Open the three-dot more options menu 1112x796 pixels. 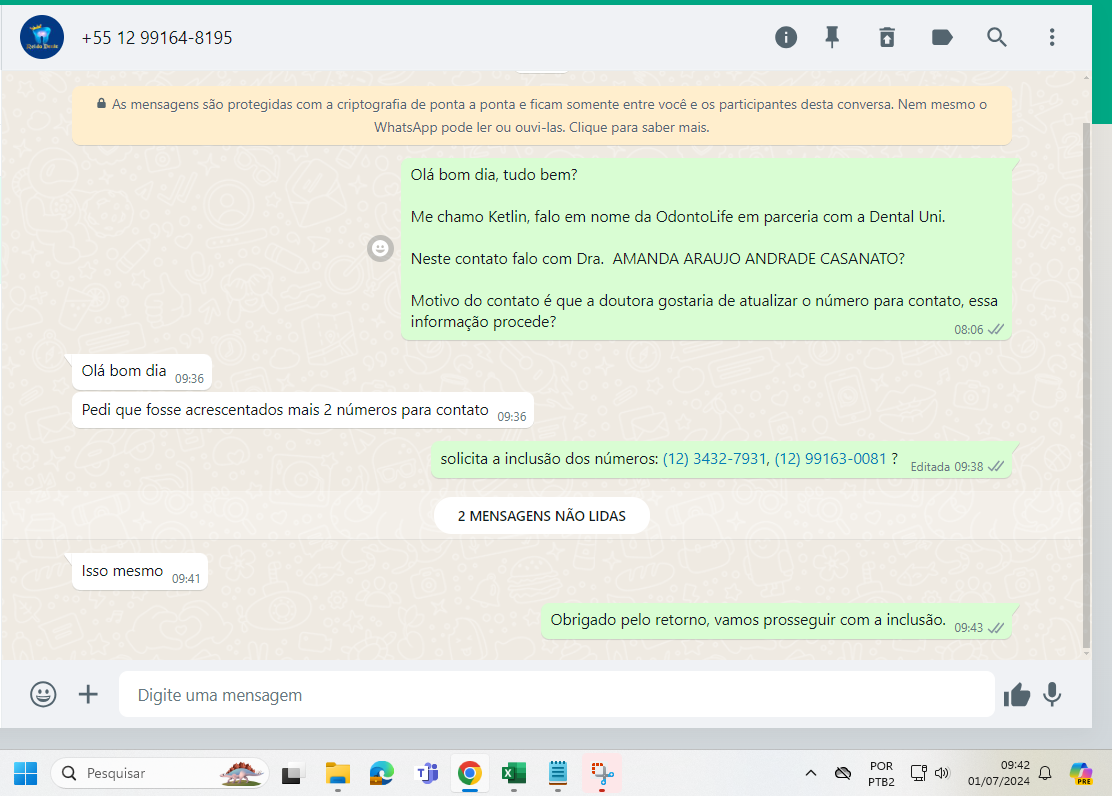point(1052,37)
